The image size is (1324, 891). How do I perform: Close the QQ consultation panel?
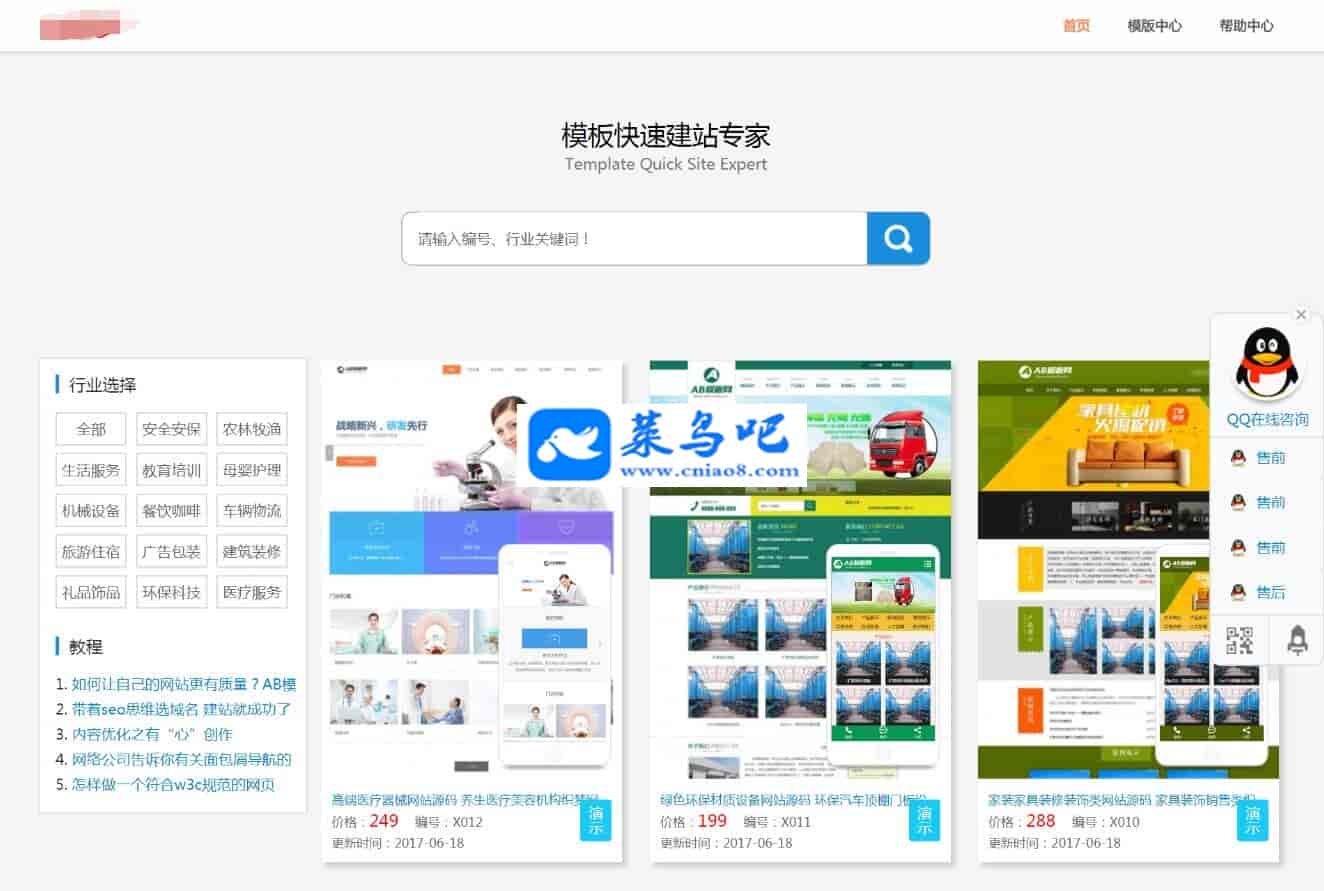[1301, 315]
